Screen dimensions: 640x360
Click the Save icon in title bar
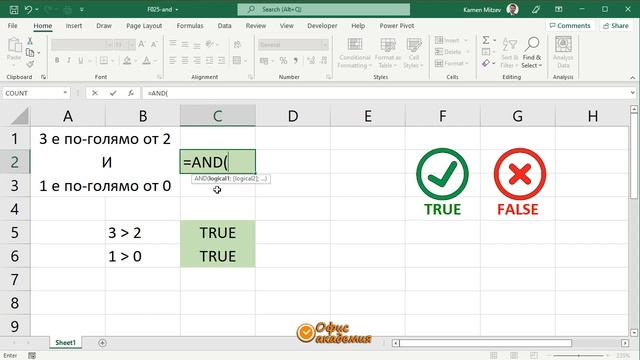pos(13,9)
